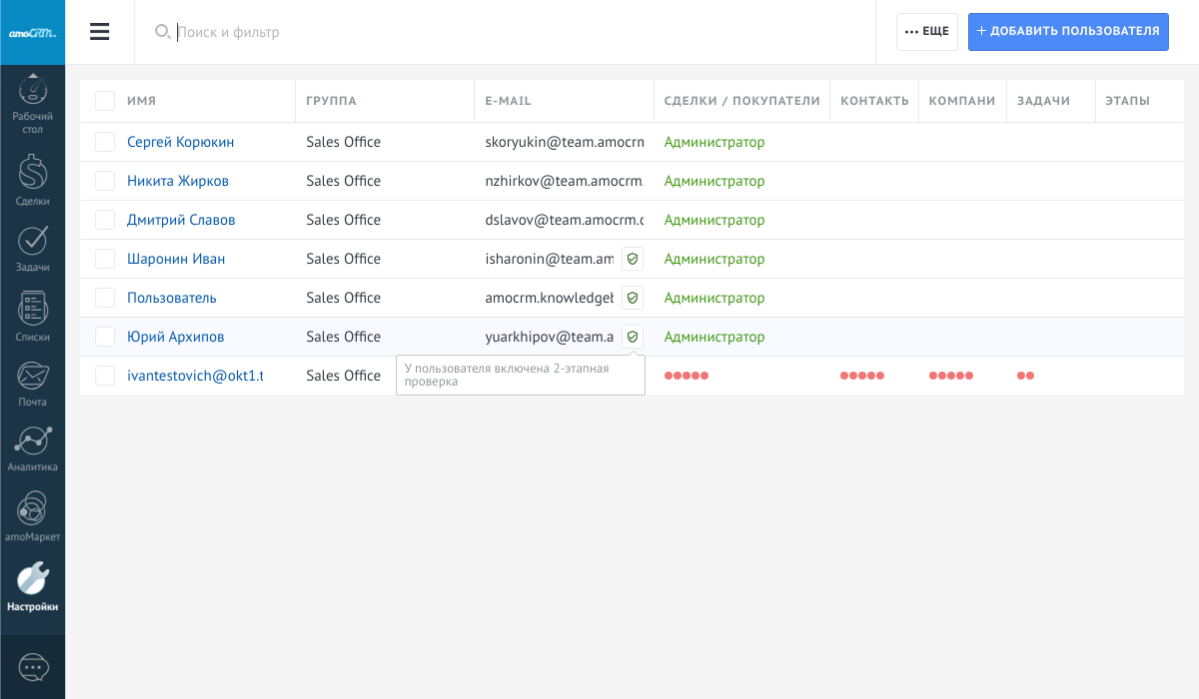Open the Еще more options dropdown
This screenshot has height=699, width=1199.
click(926, 32)
